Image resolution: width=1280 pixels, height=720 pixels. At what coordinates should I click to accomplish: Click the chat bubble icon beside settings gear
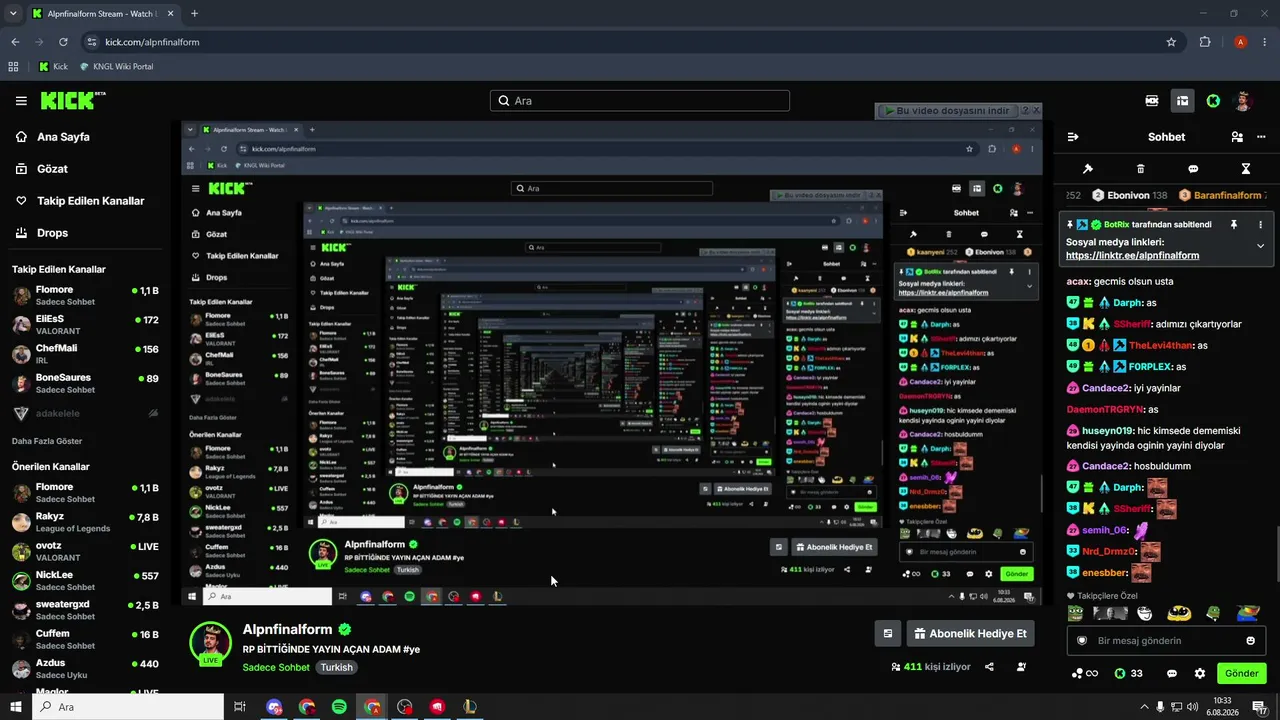(1172, 674)
